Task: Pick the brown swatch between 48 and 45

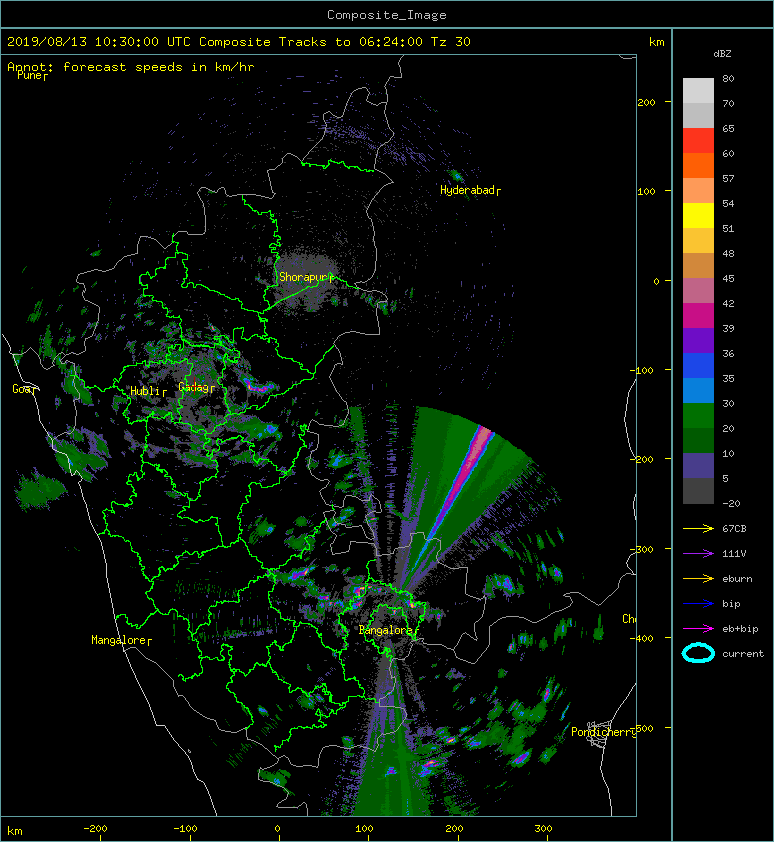Action: tap(698, 266)
